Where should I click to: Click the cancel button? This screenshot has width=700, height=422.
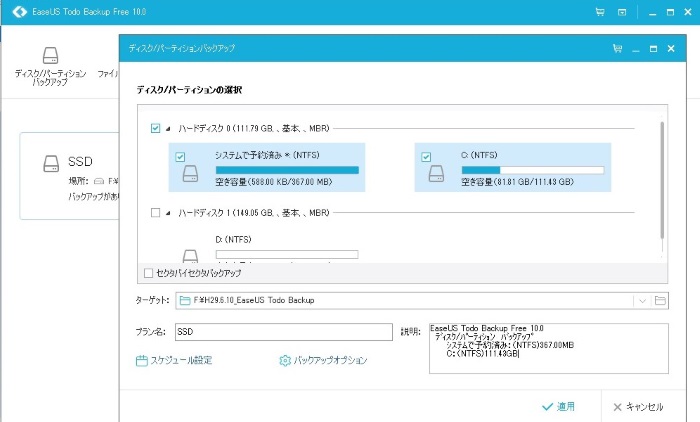pyautogui.click(x=638, y=407)
